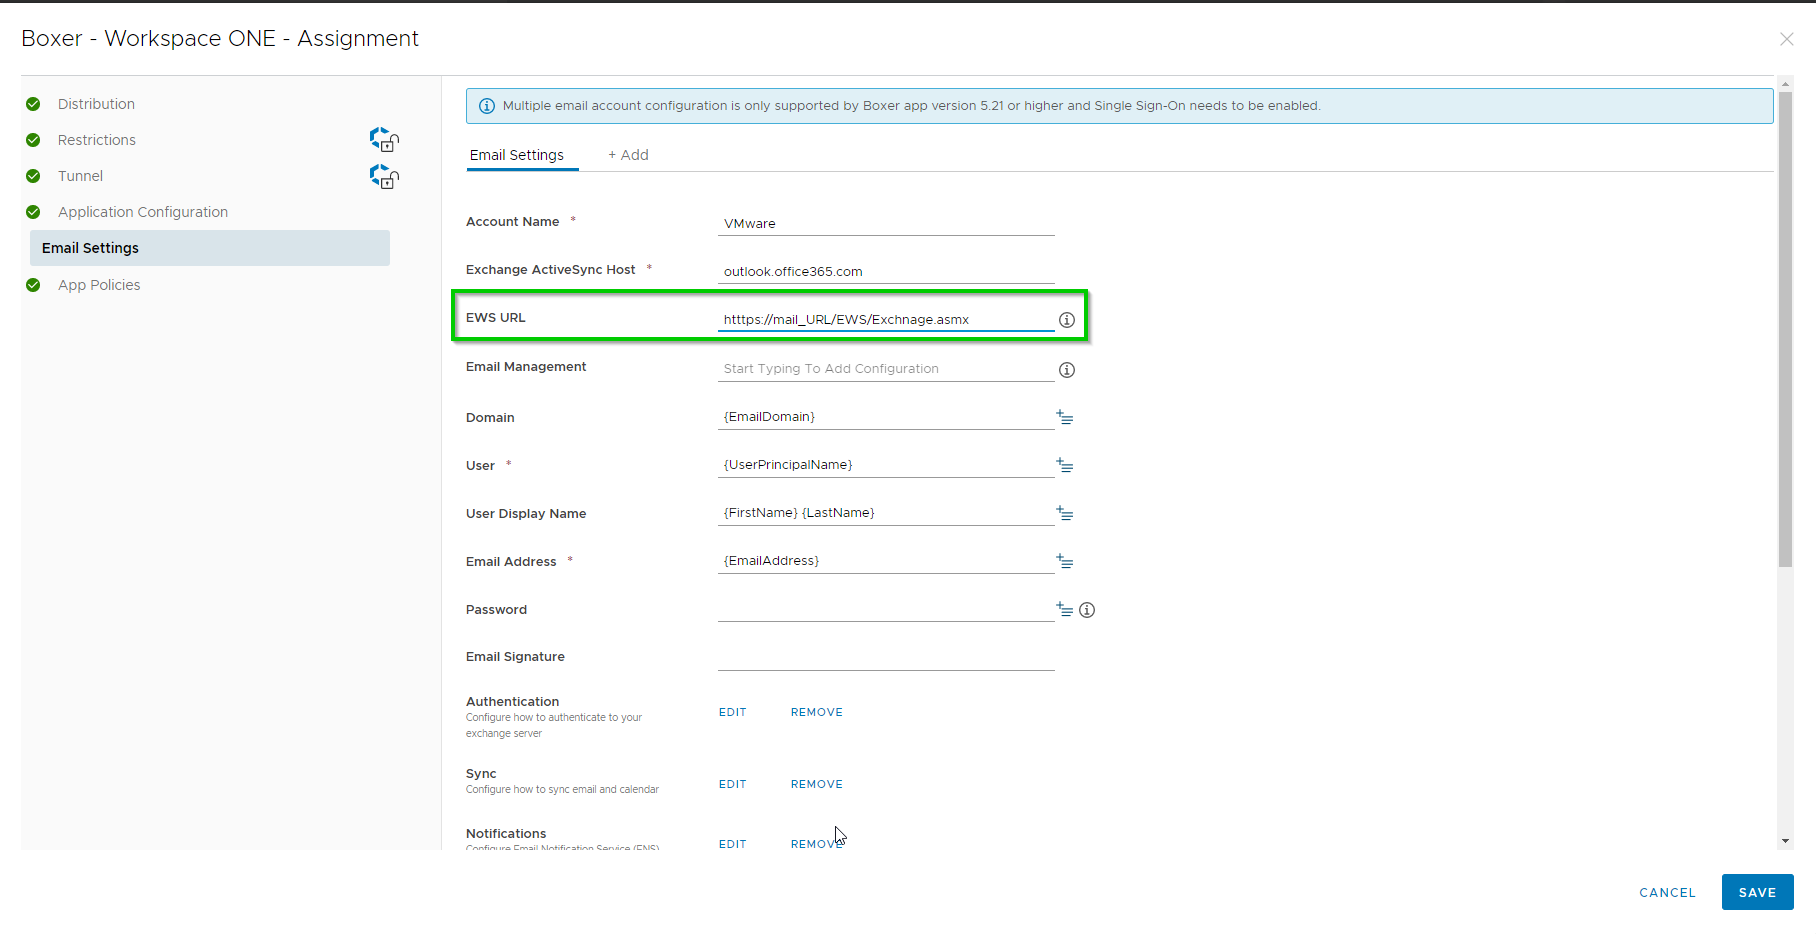The image size is (1816, 934).
Task: View info icon next to Password field
Action: coord(1088,609)
